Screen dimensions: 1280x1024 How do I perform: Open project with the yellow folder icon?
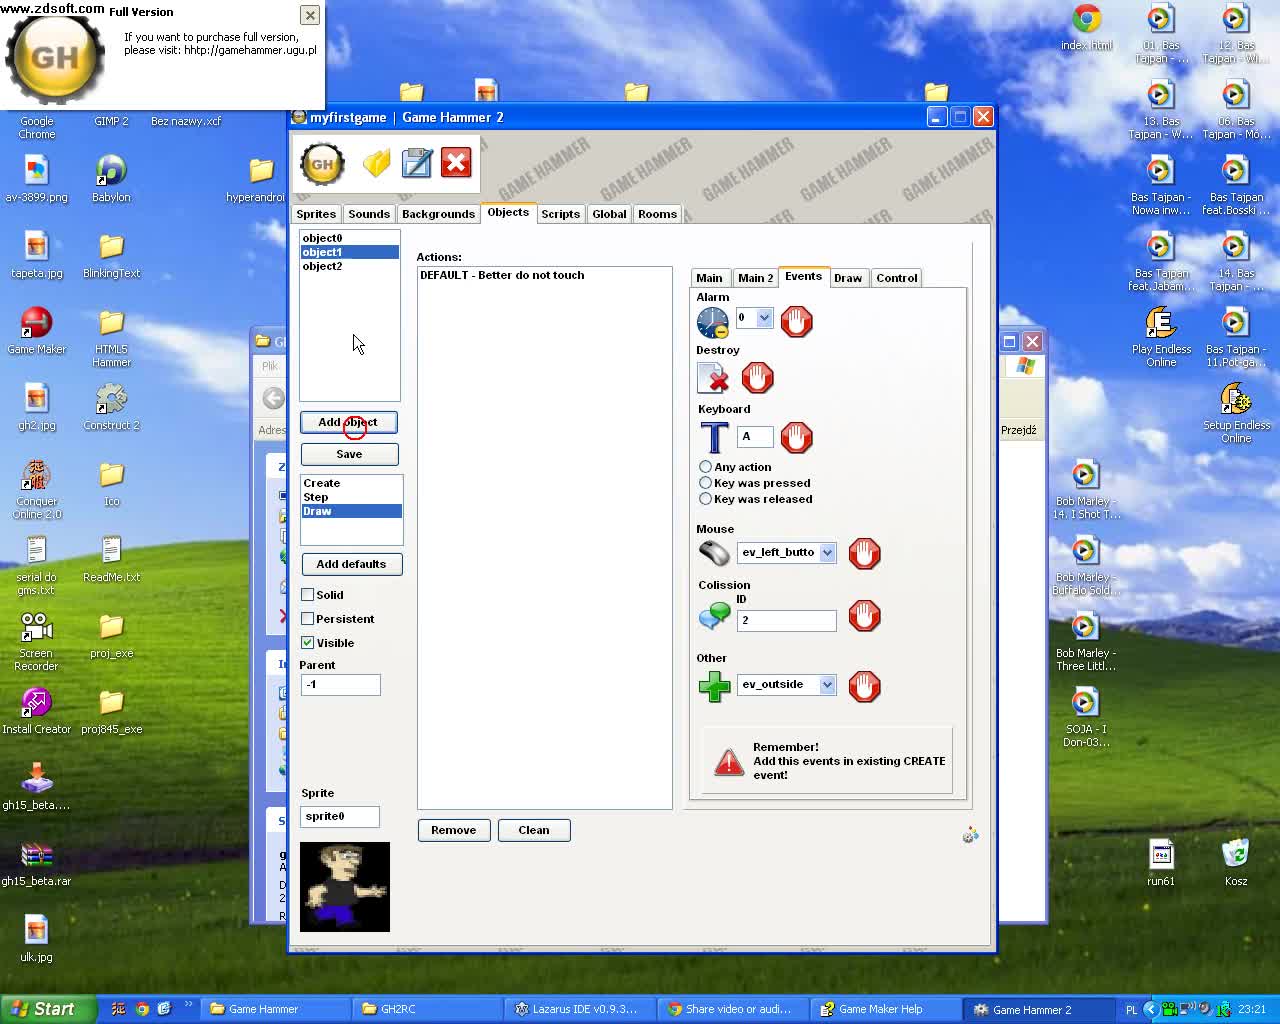pos(377,163)
